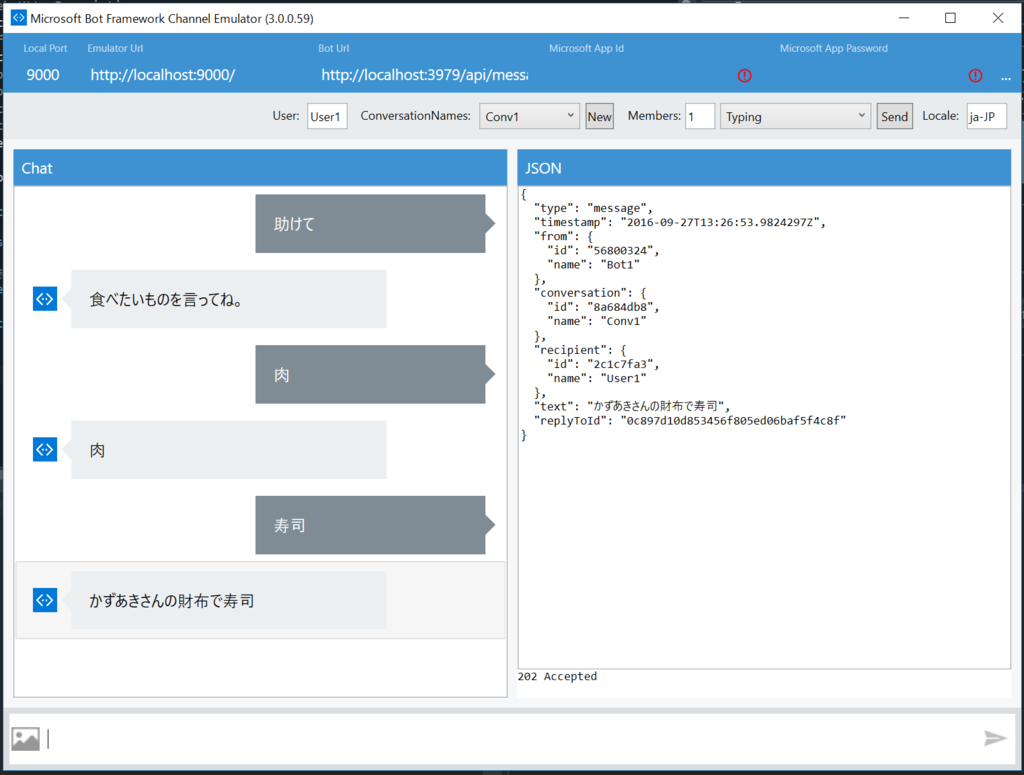
Task: Click the User name field
Action: click(x=327, y=116)
